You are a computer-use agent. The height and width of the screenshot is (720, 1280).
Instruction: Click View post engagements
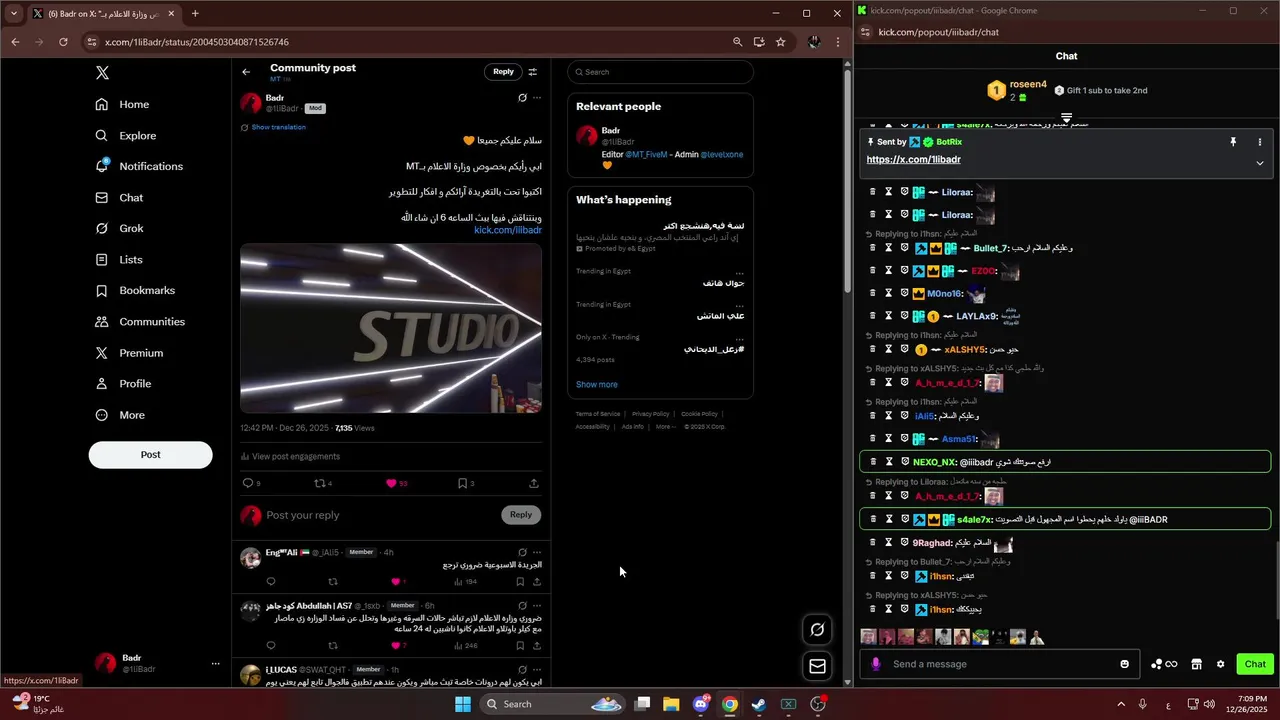point(290,456)
